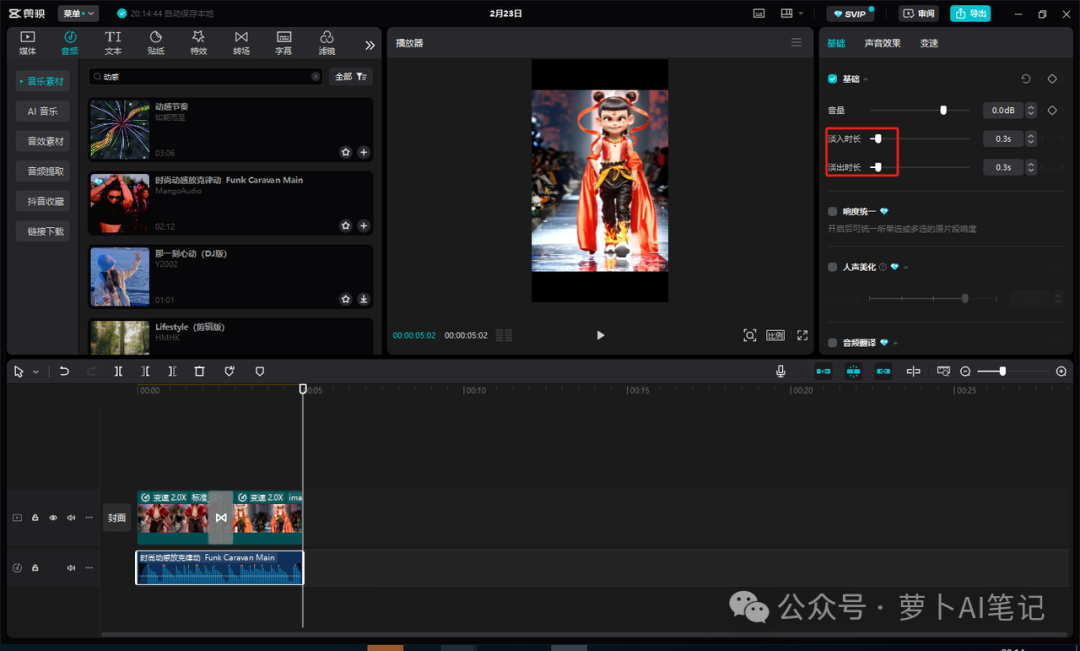Start voice recording with microphone icon
This screenshot has width=1080, height=651.
(x=780, y=371)
